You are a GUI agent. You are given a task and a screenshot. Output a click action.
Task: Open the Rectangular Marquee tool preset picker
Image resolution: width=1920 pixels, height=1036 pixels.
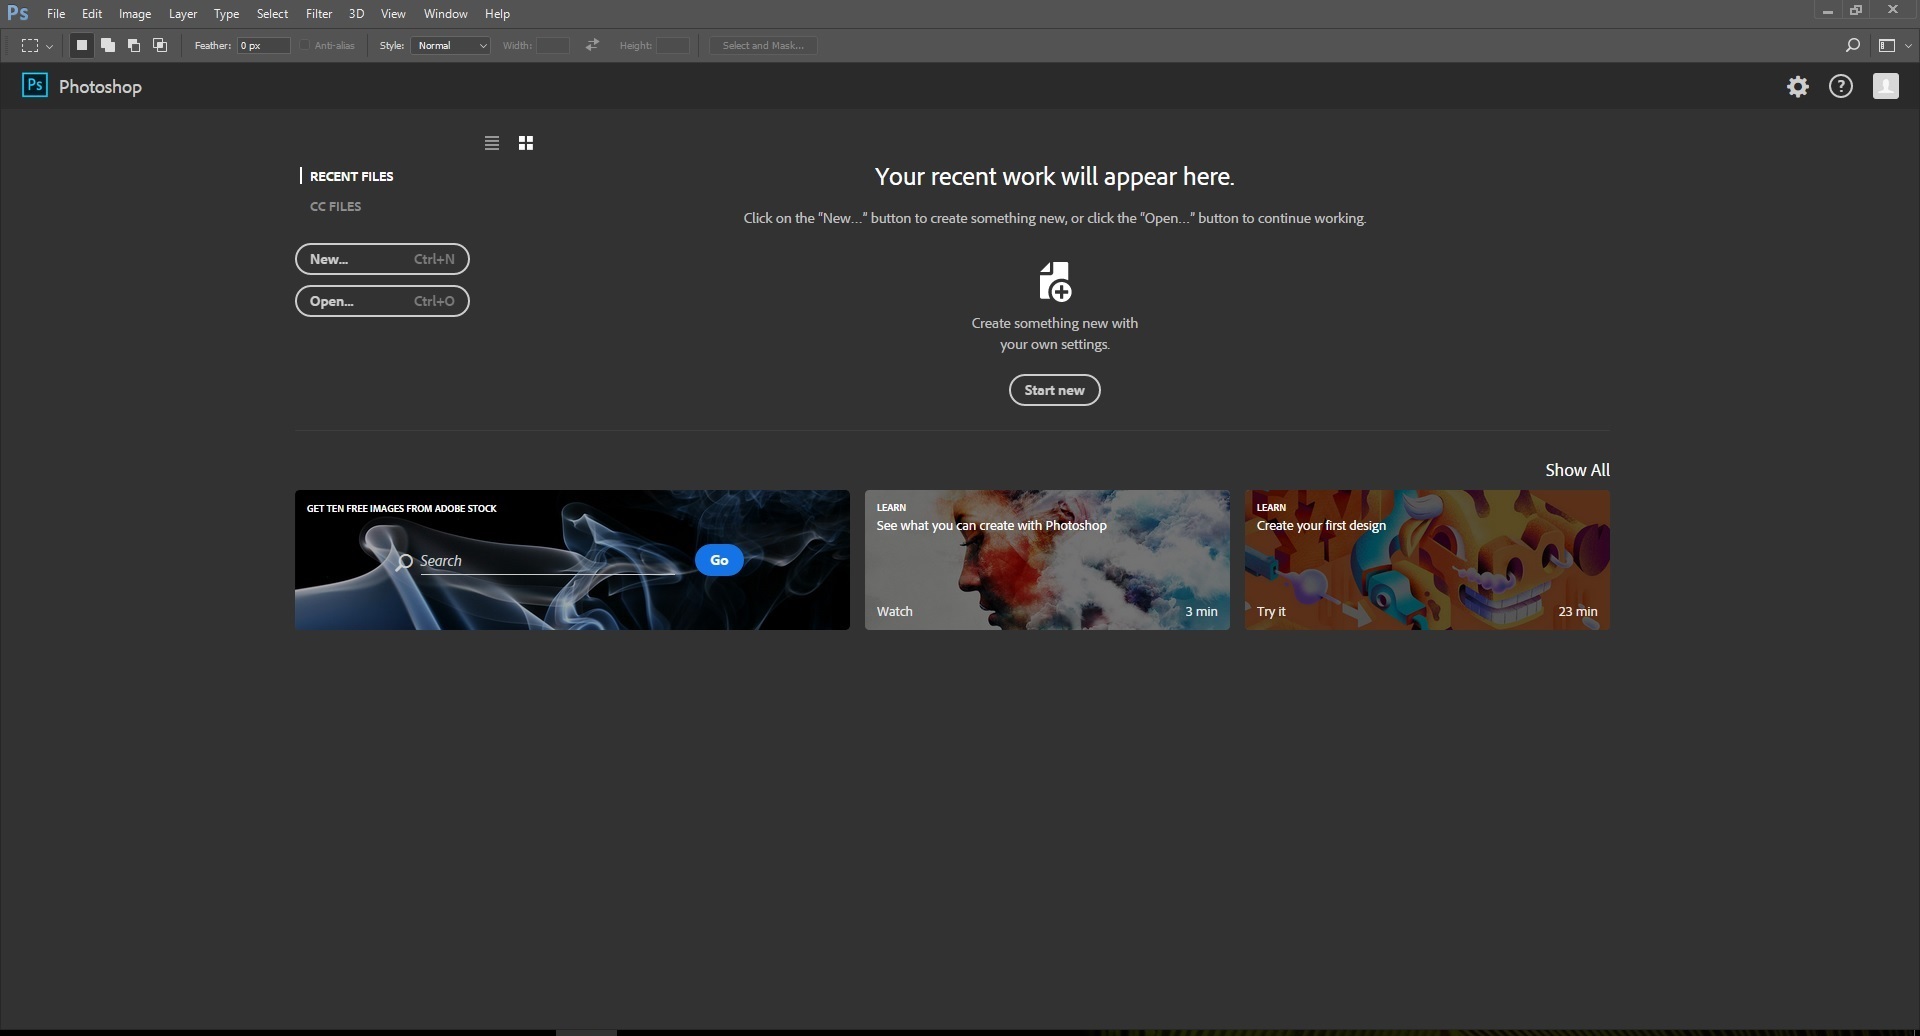[37, 45]
